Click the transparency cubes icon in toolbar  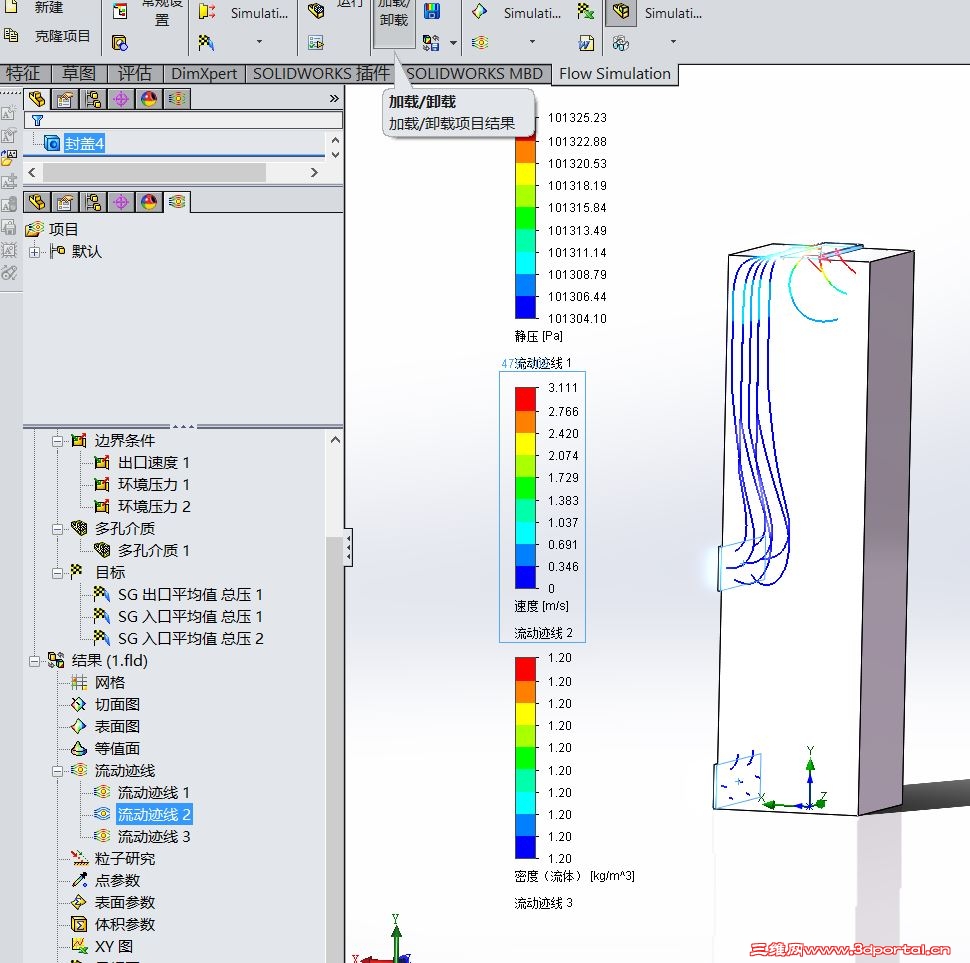(620, 43)
